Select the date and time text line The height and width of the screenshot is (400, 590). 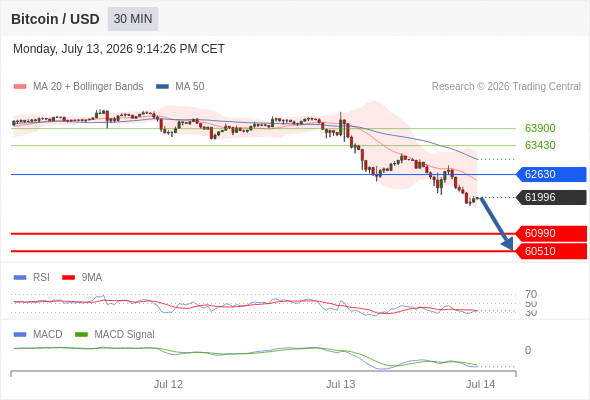click(119, 49)
